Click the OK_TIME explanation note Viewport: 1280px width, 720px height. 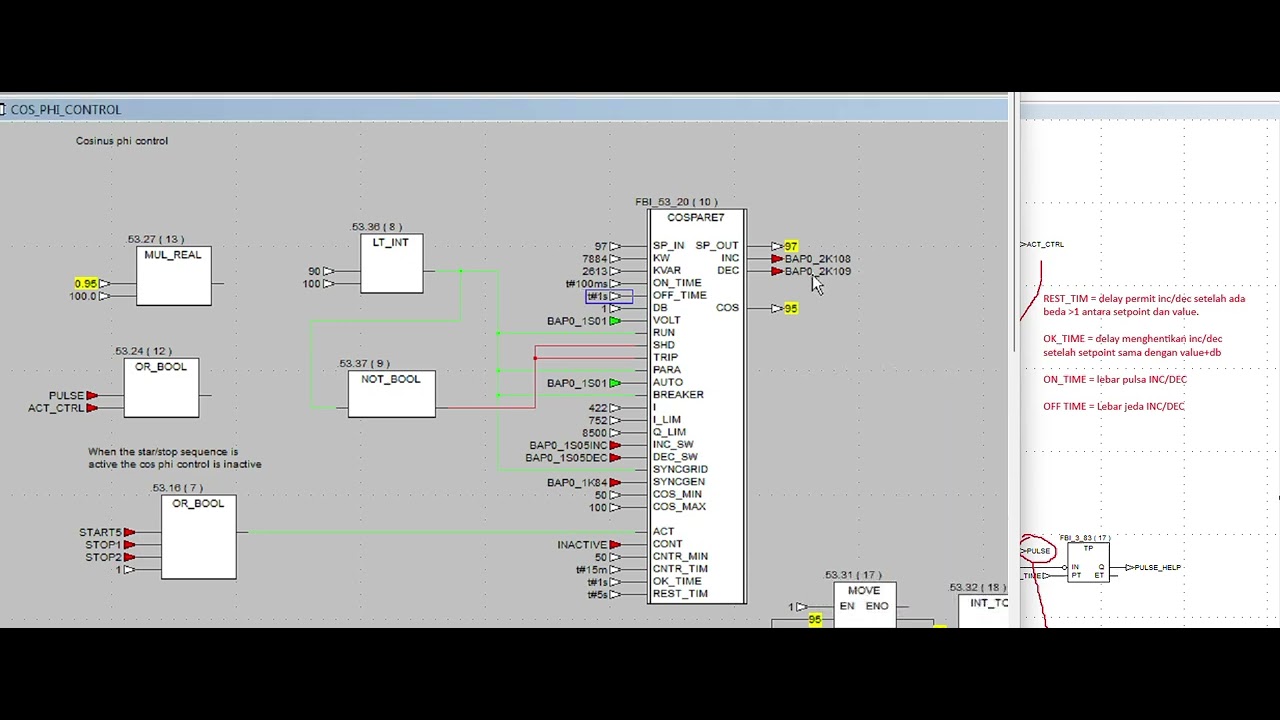tap(1133, 345)
